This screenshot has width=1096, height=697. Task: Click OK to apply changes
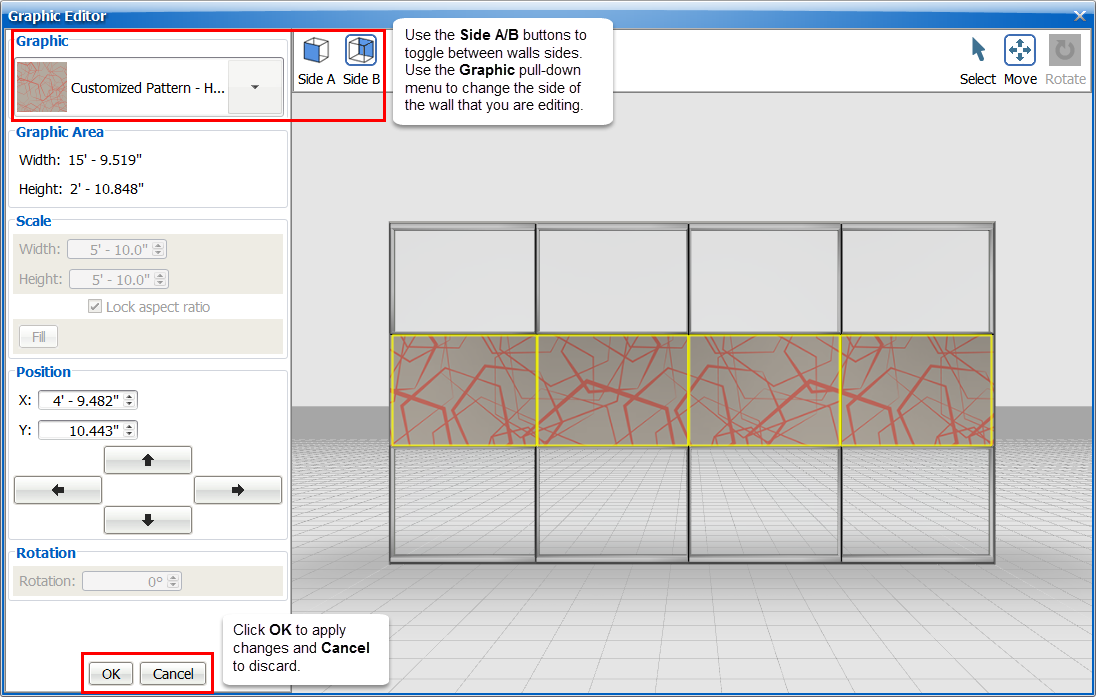coord(111,674)
